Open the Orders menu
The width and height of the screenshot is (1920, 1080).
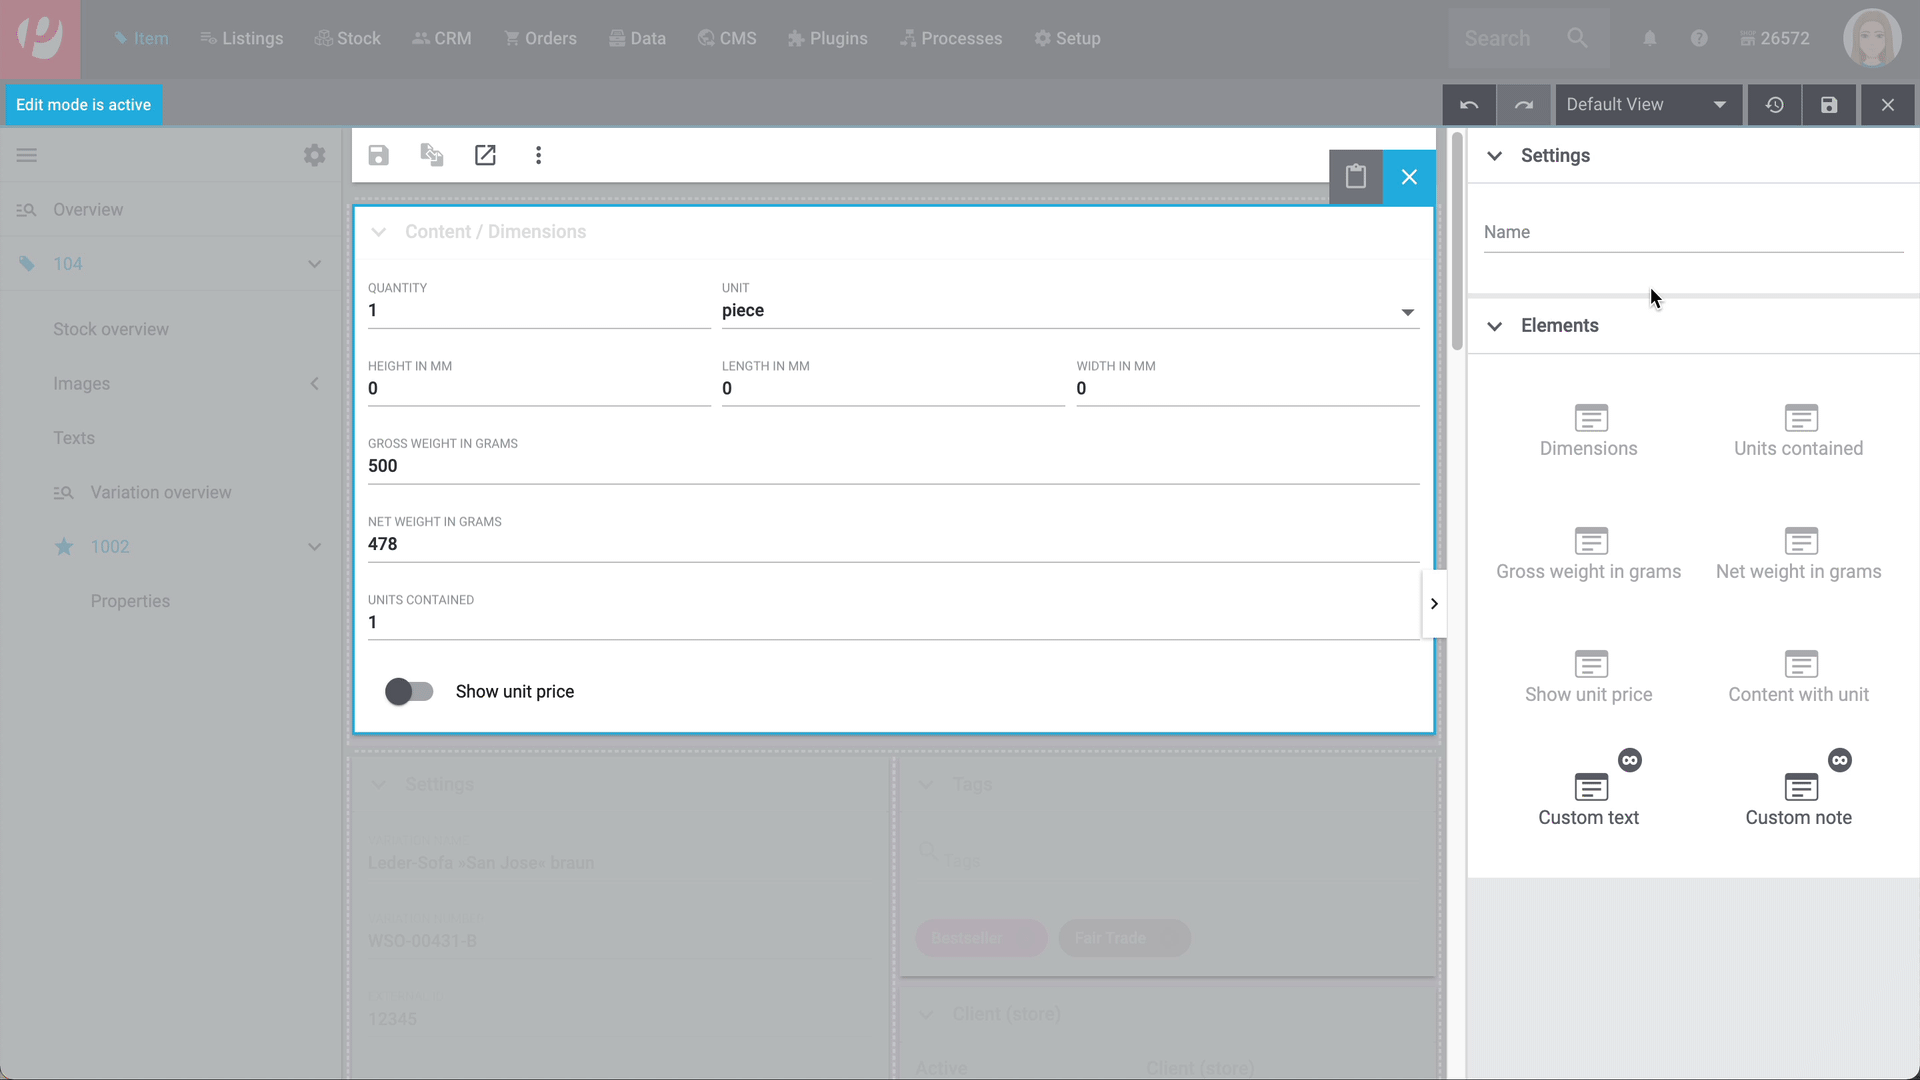click(x=540, y=39)
